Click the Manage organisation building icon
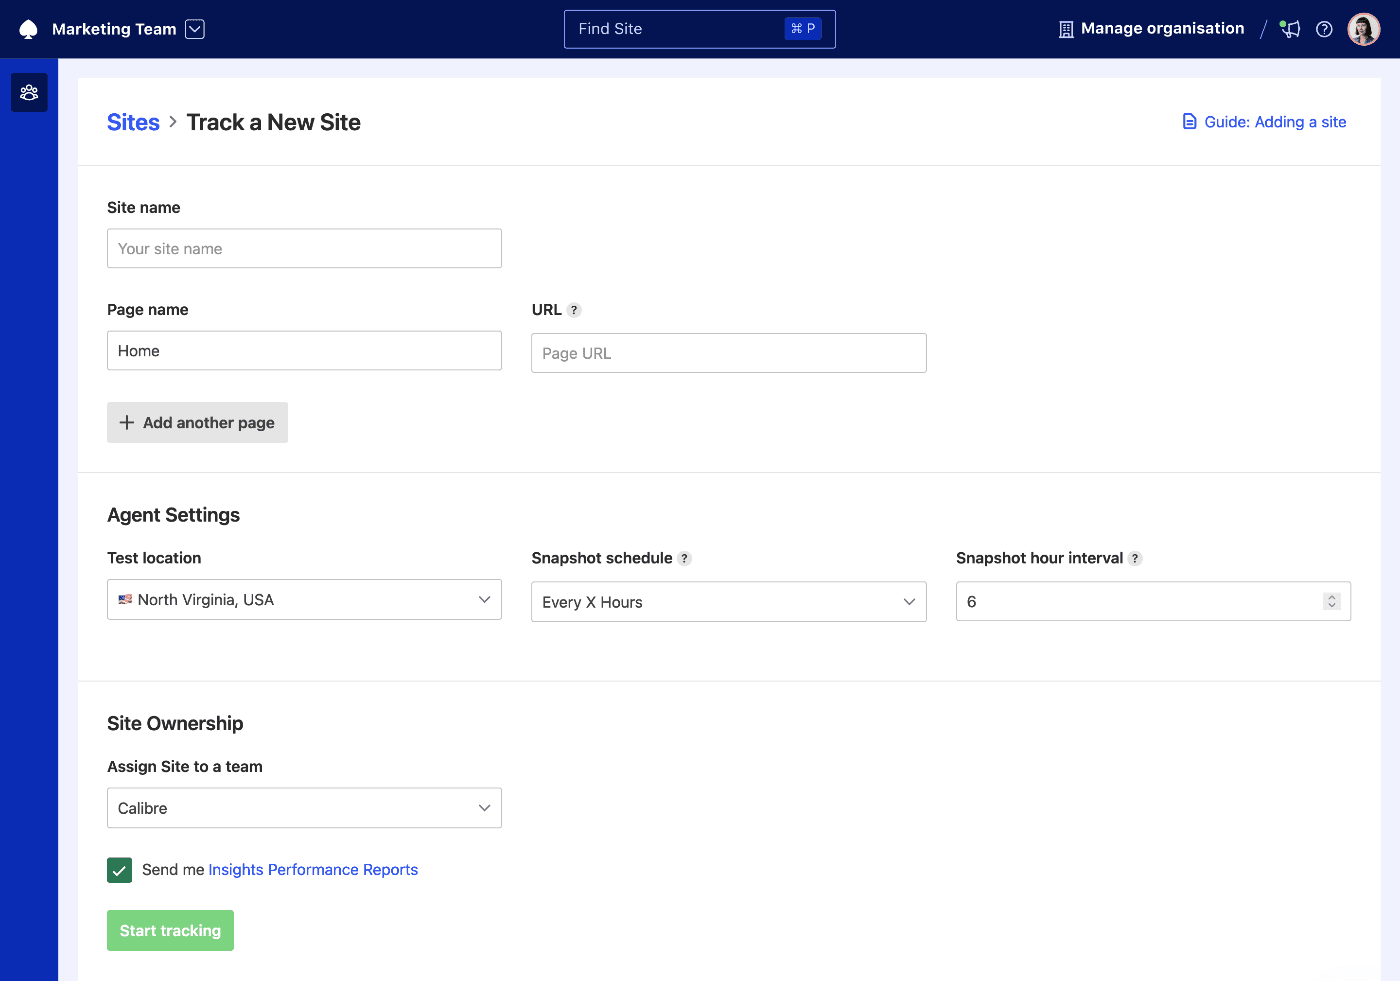The image size is (1400, 981). click(1065, 28)
